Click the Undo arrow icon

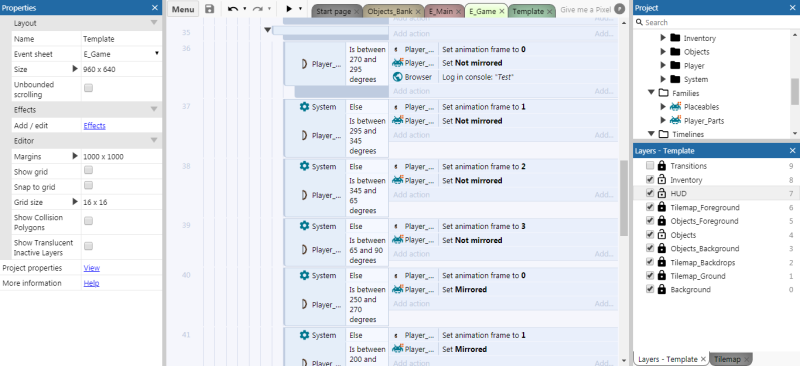pos(233,9)
